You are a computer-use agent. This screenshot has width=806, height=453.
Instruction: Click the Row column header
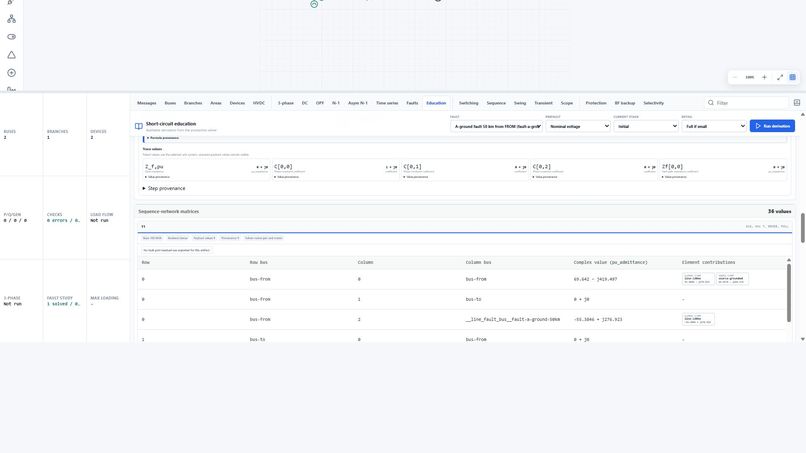(x=145, y=262)
